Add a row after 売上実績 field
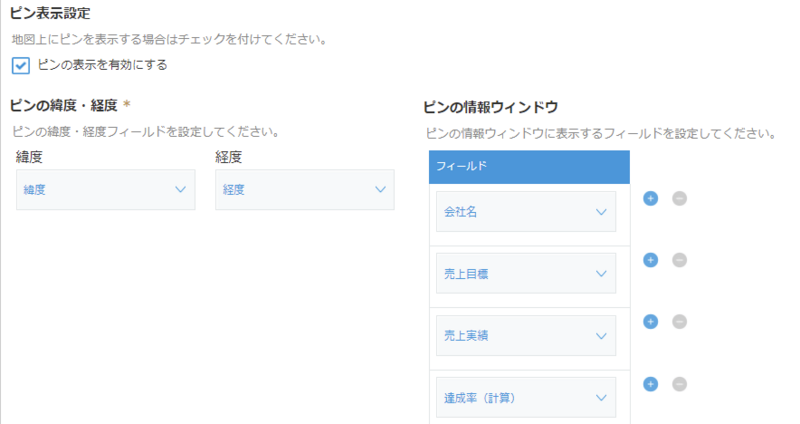 click(x=650, y=322)
